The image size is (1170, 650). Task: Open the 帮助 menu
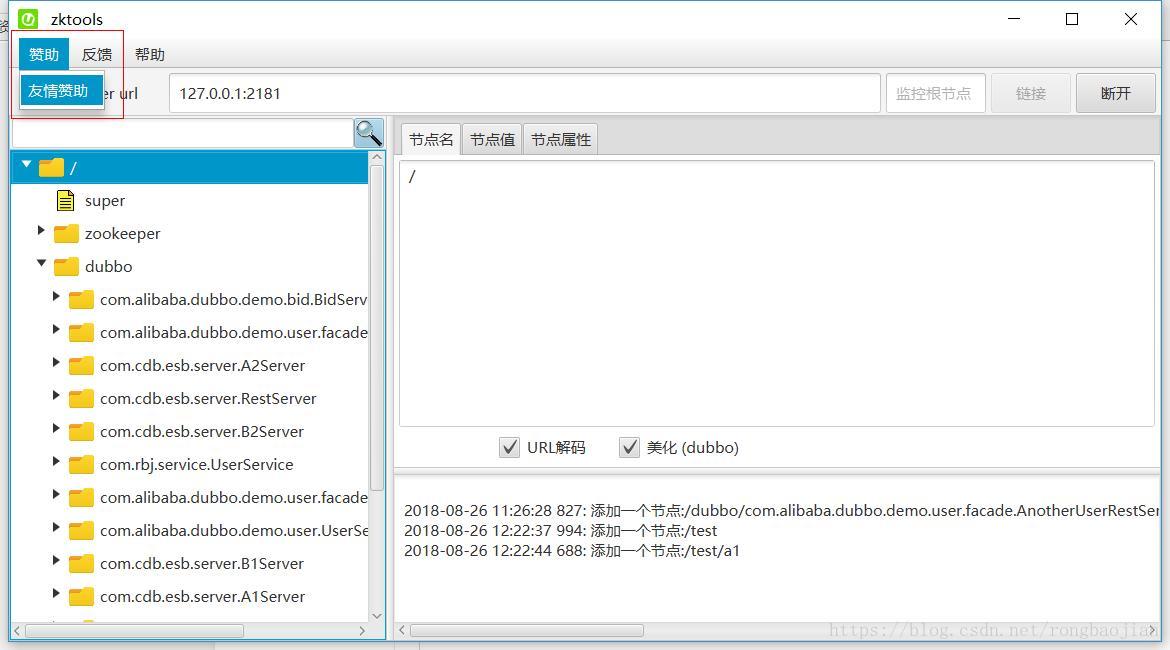point(150,54)
